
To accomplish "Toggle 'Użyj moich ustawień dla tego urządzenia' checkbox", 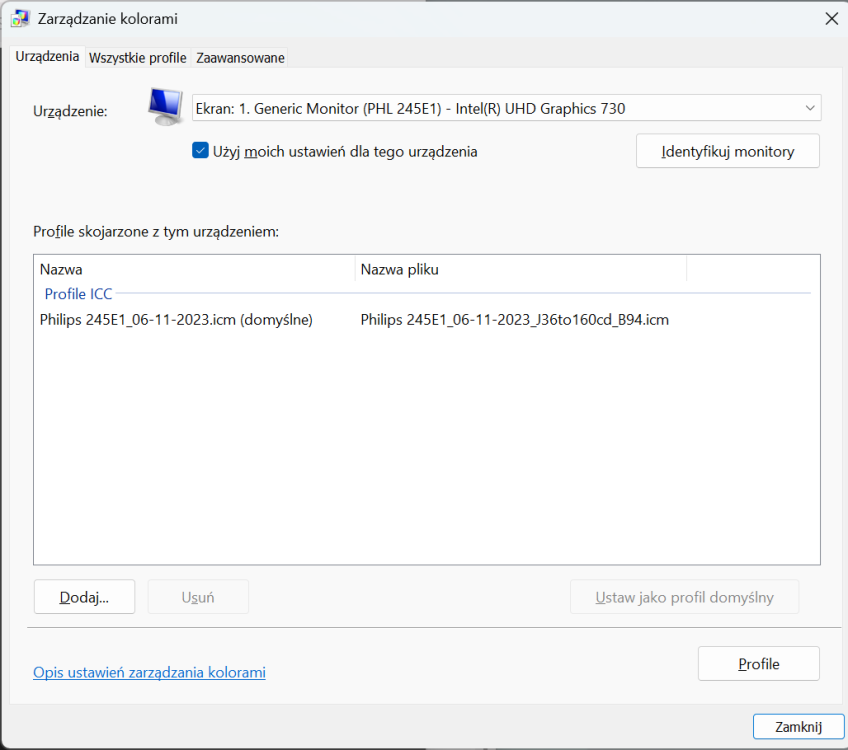I will (x=200, y=150).
